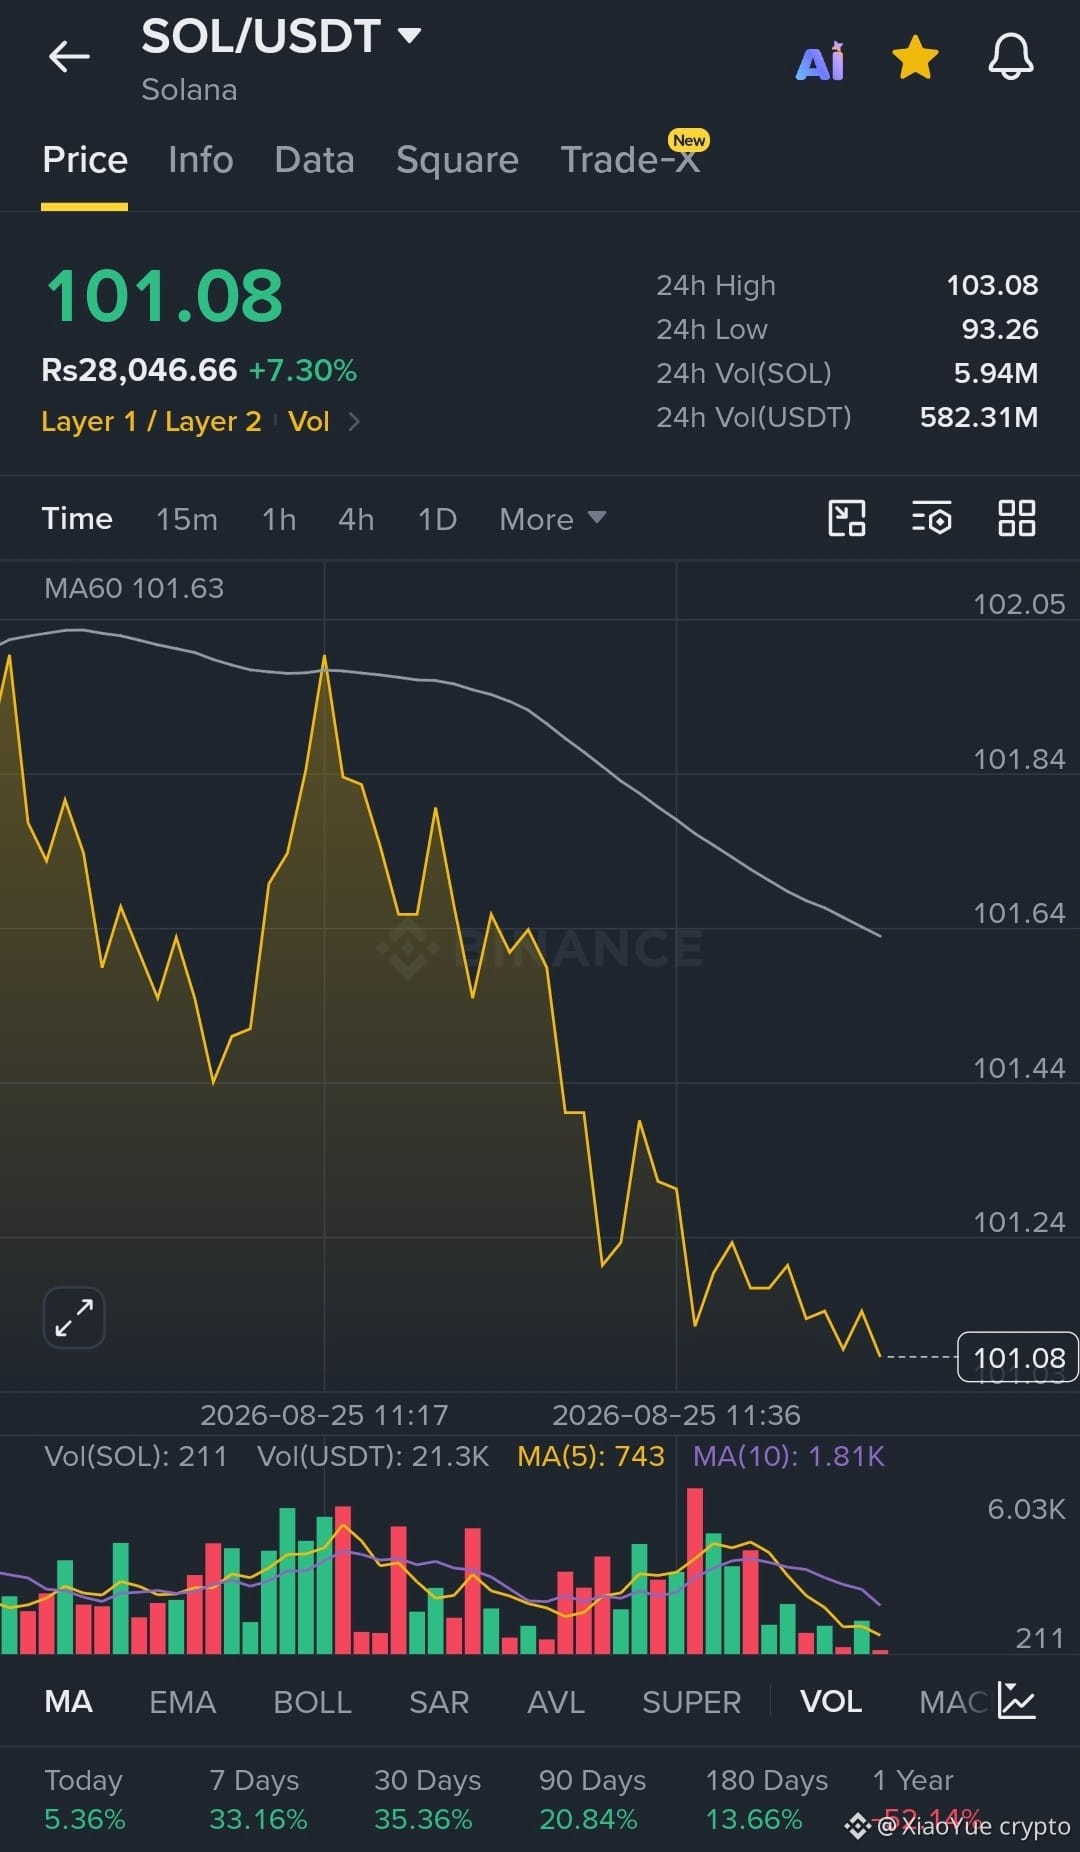Select the Time chart interval
Viewport: 1080px width, 1852px height.
(x=77, y=519)
